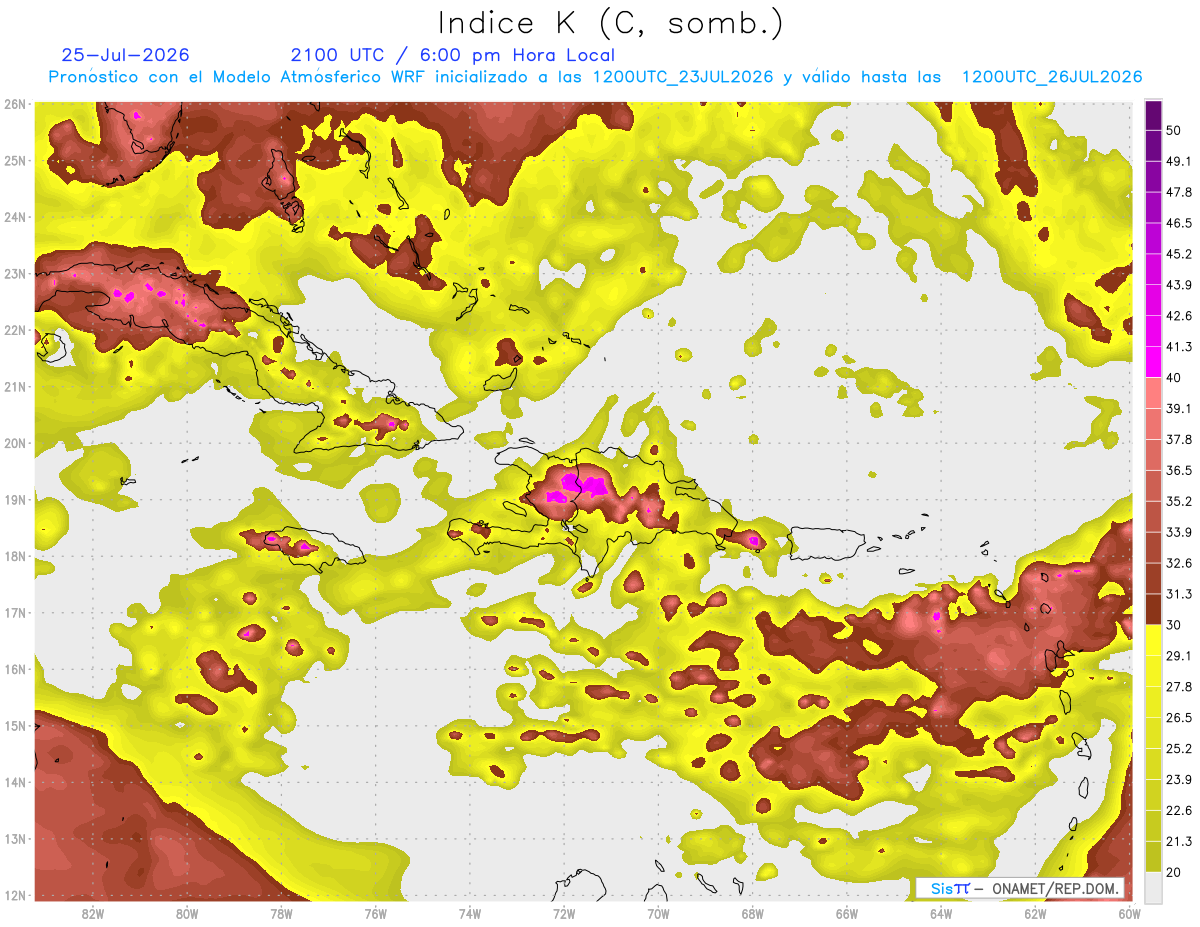Screen dimensions: 1200x927
Task: Click the '22.6' colorbar value
Action: point(1179,810)
